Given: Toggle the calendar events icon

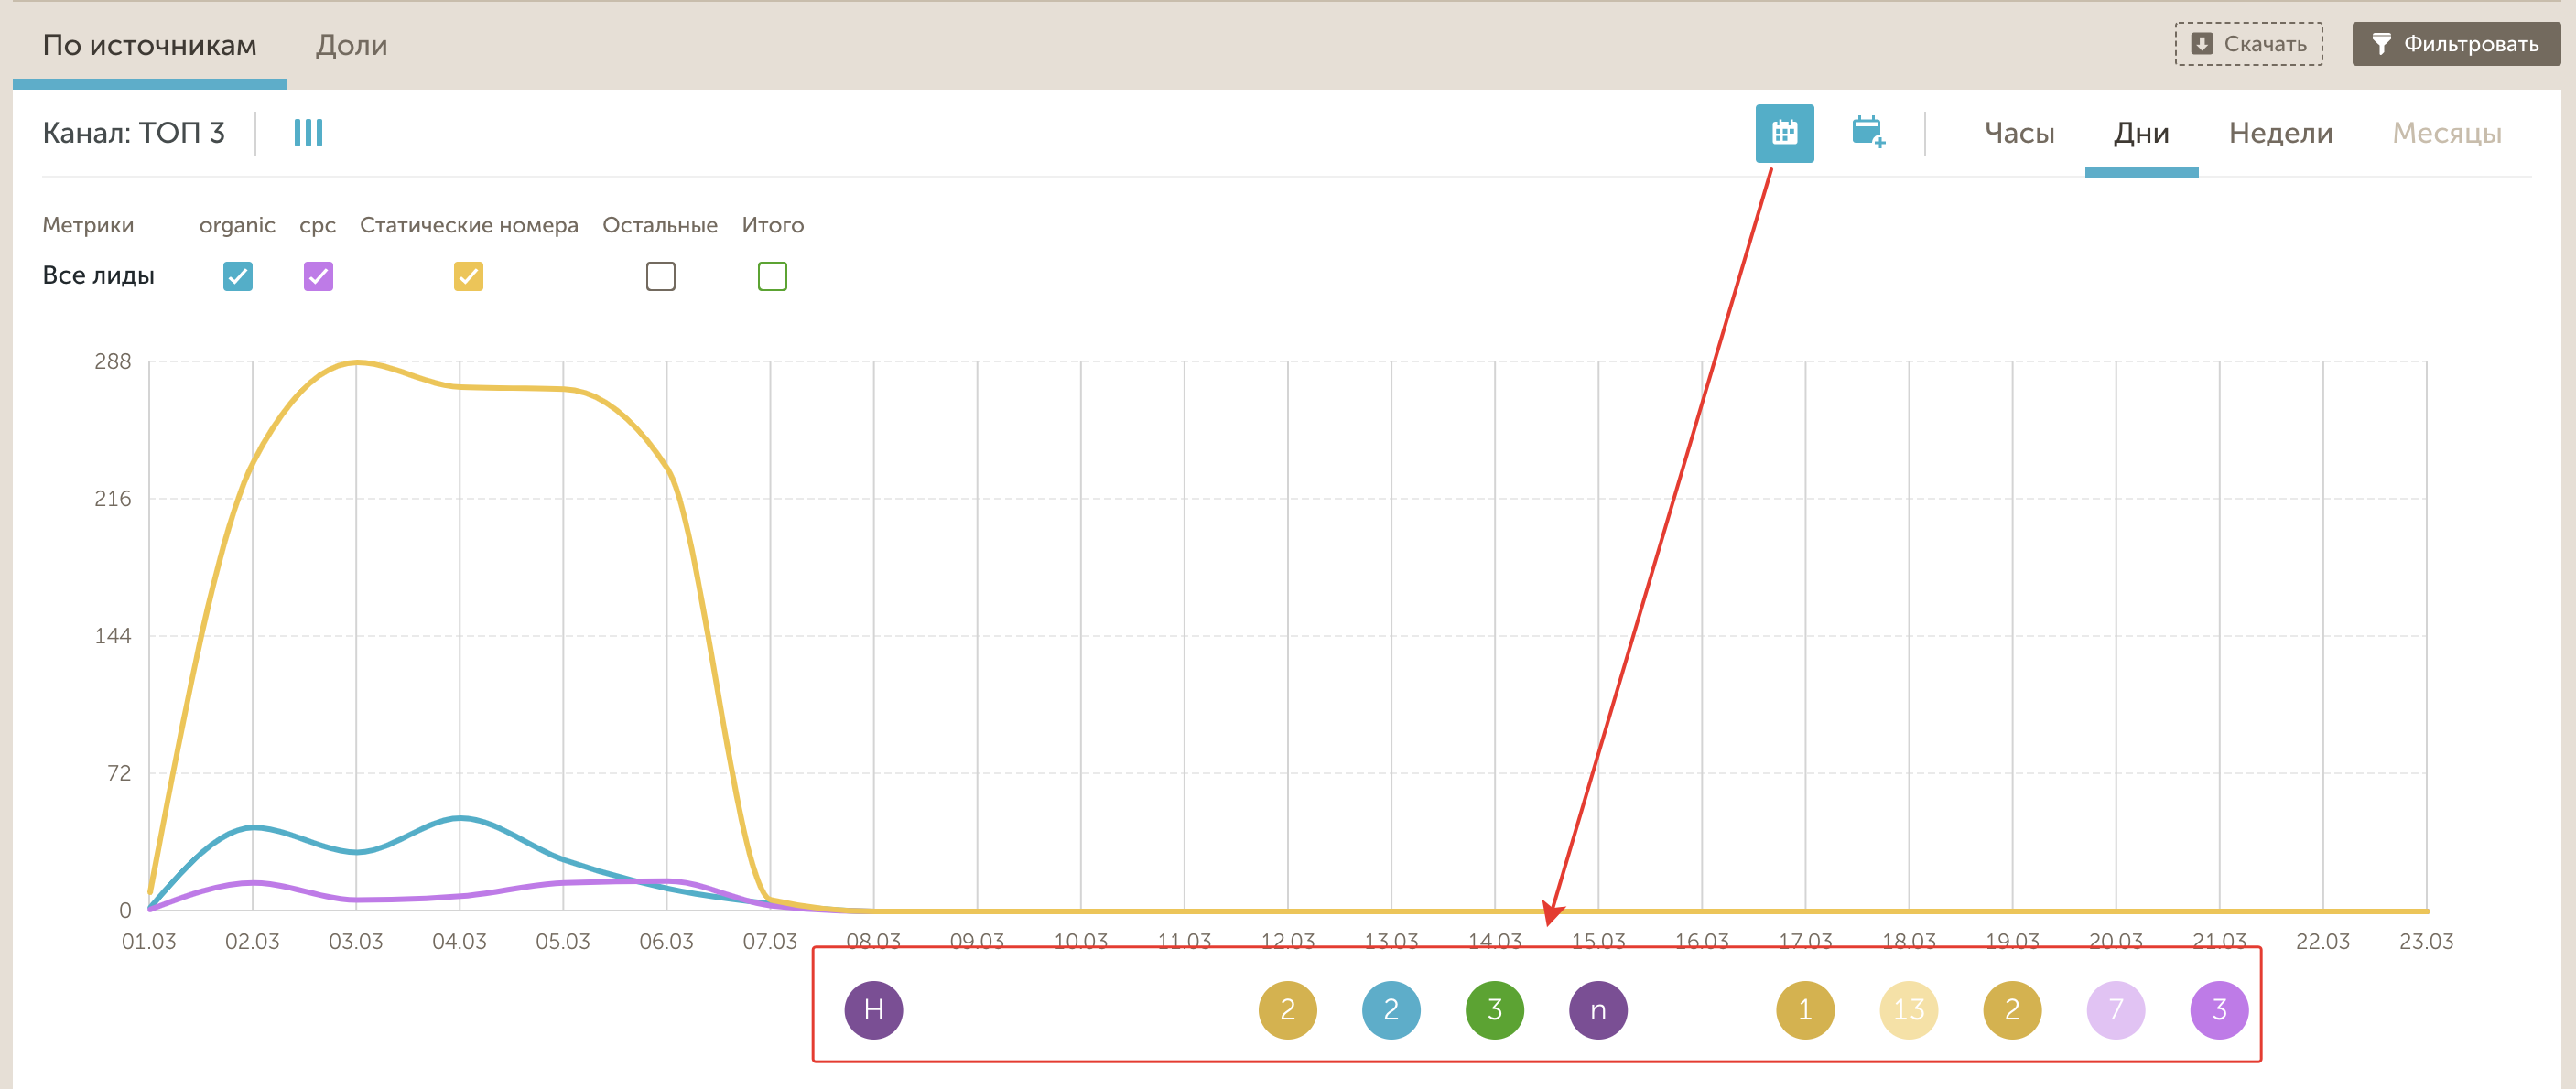Looking at the screenshot, I should click(x=1784, y=133).
